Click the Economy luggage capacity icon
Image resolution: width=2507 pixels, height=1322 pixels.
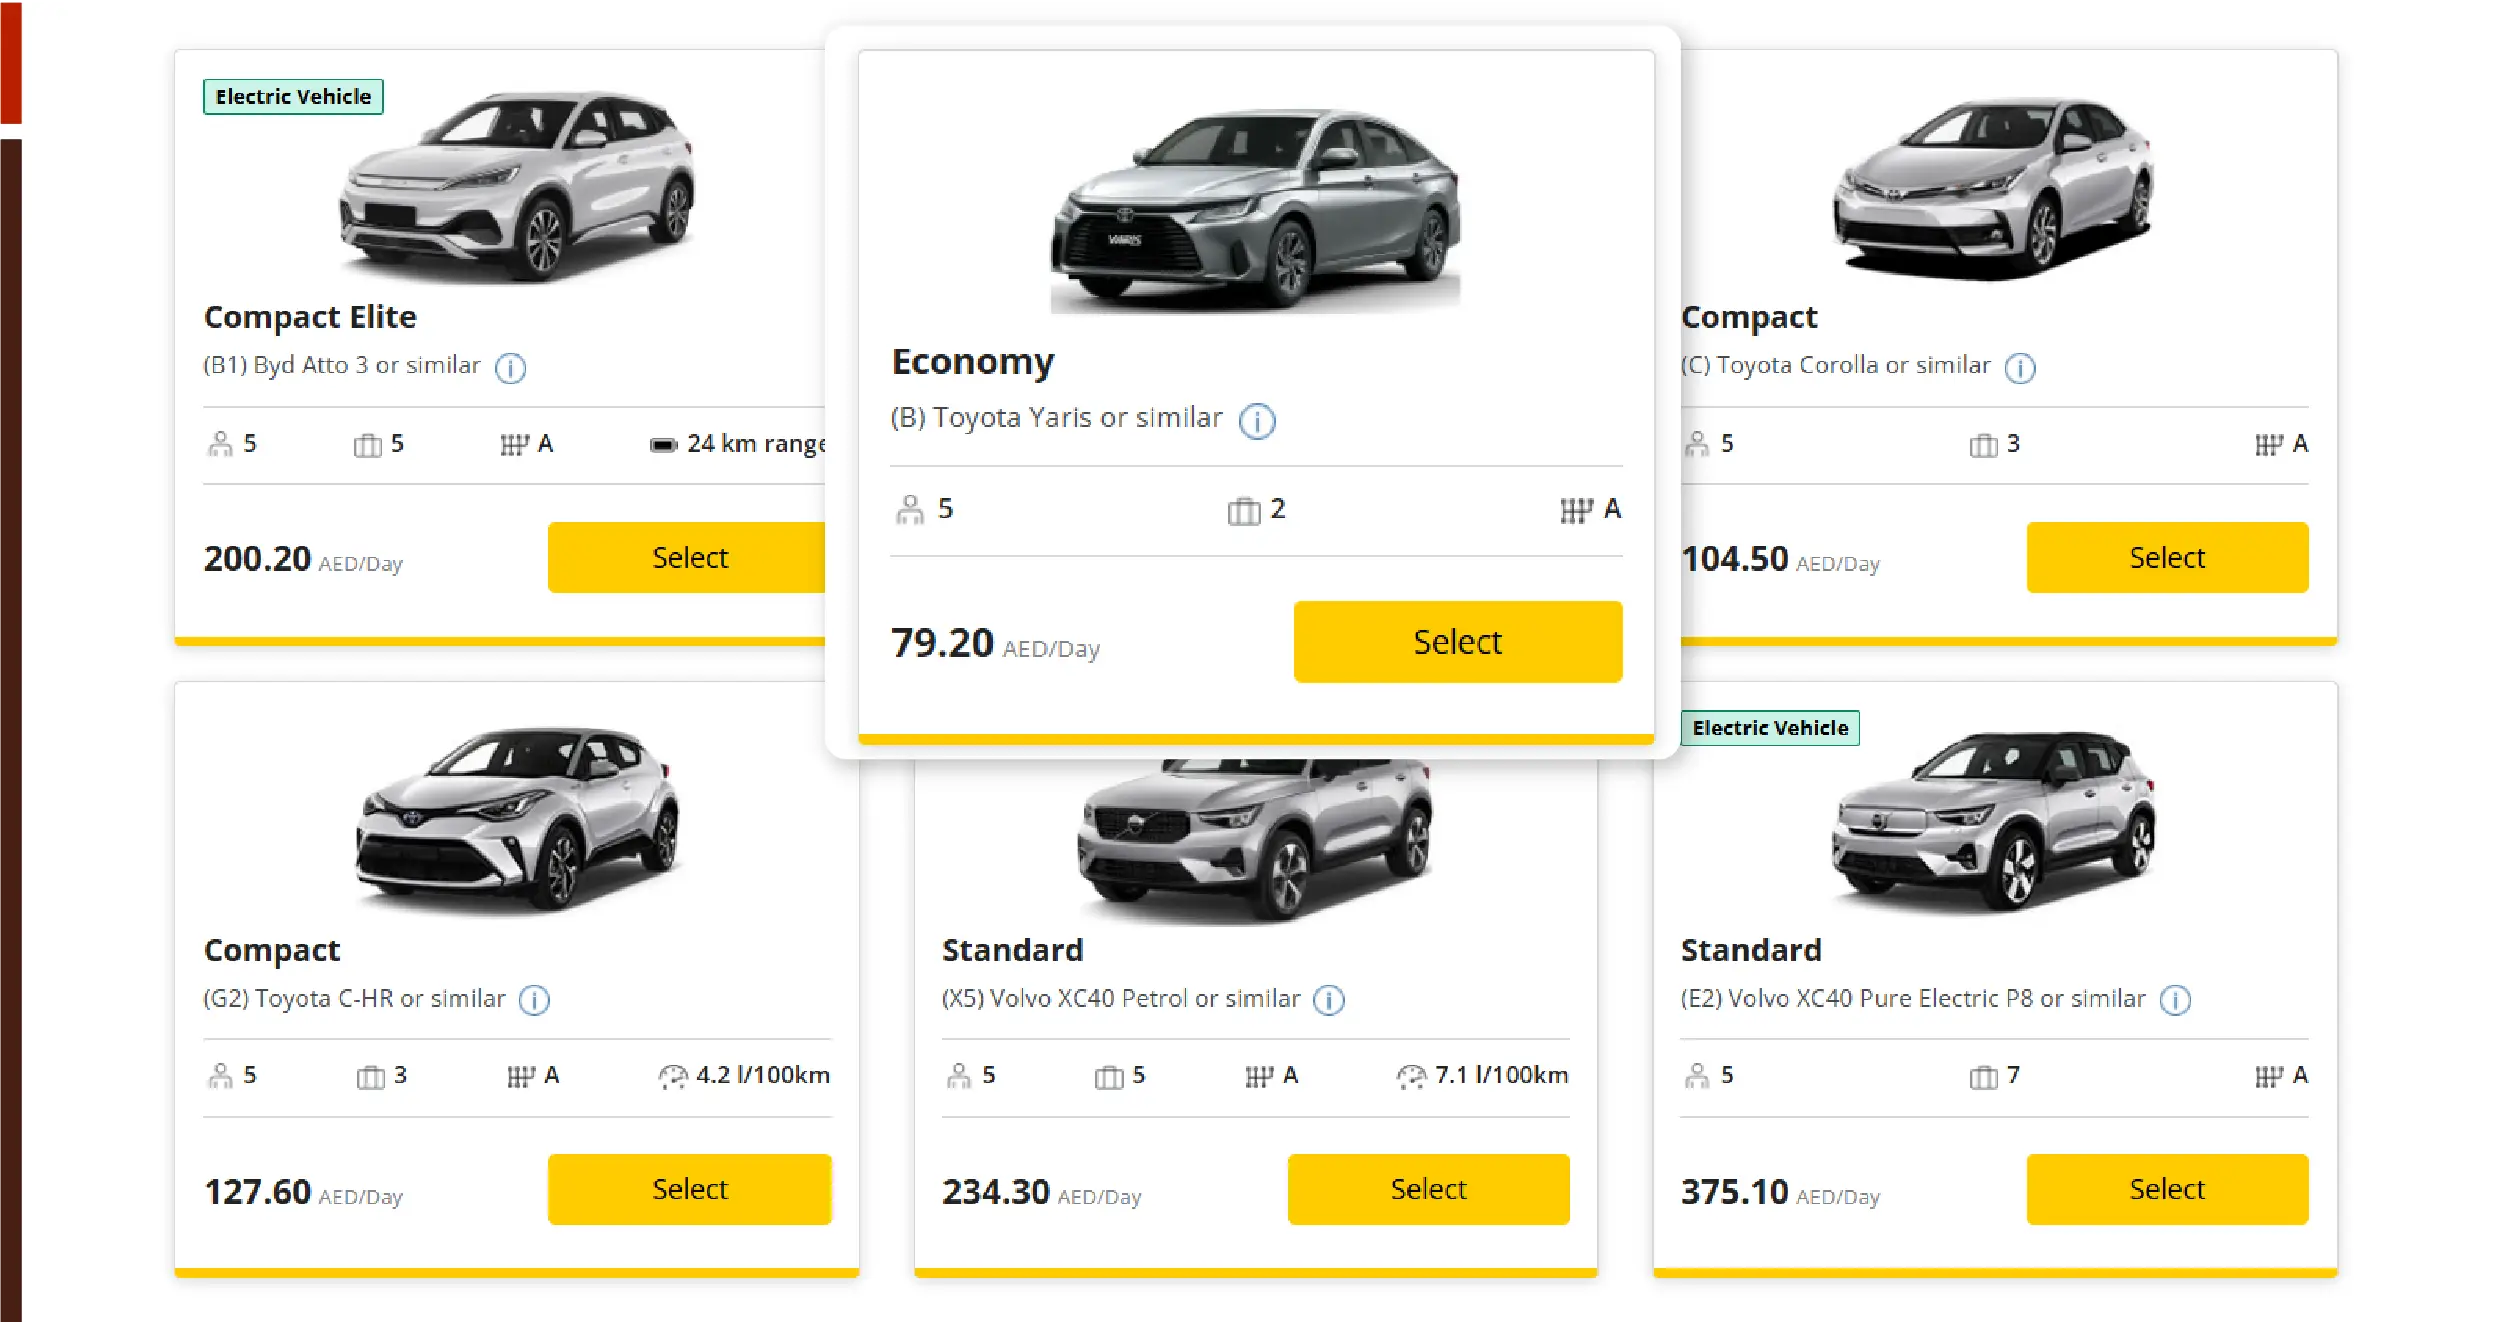pos(1243,511)
